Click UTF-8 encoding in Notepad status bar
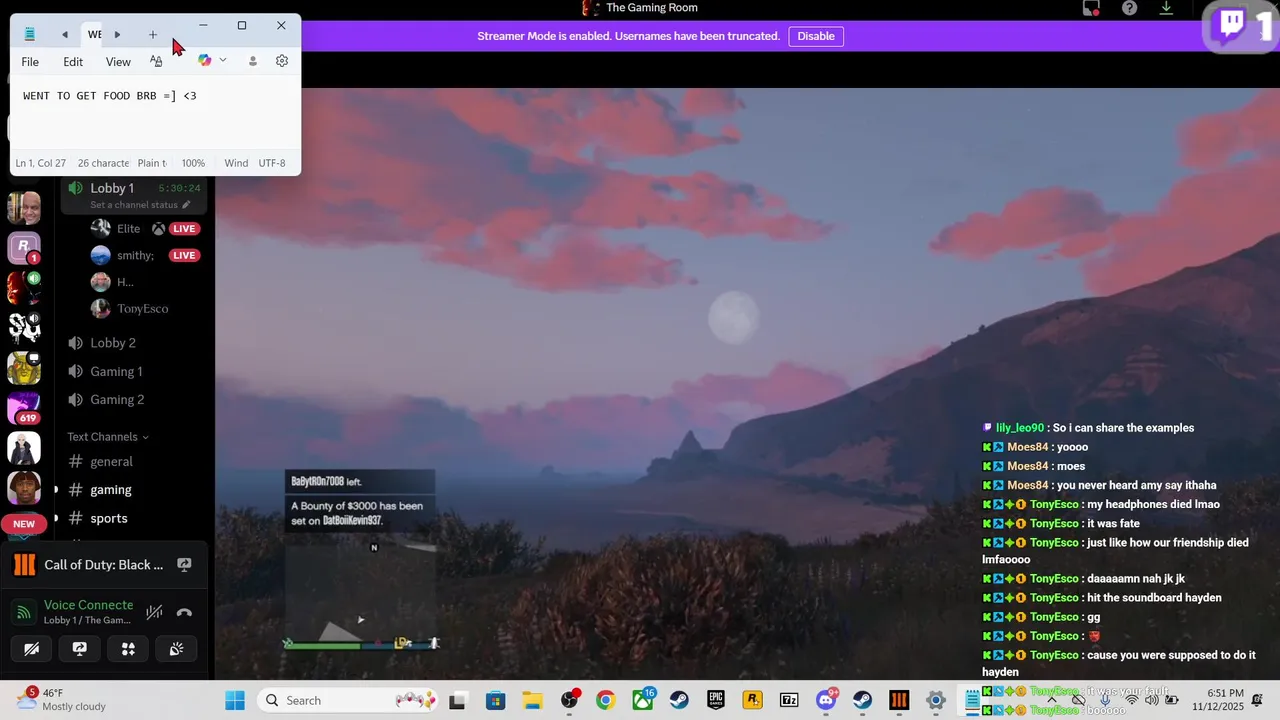 272,163
